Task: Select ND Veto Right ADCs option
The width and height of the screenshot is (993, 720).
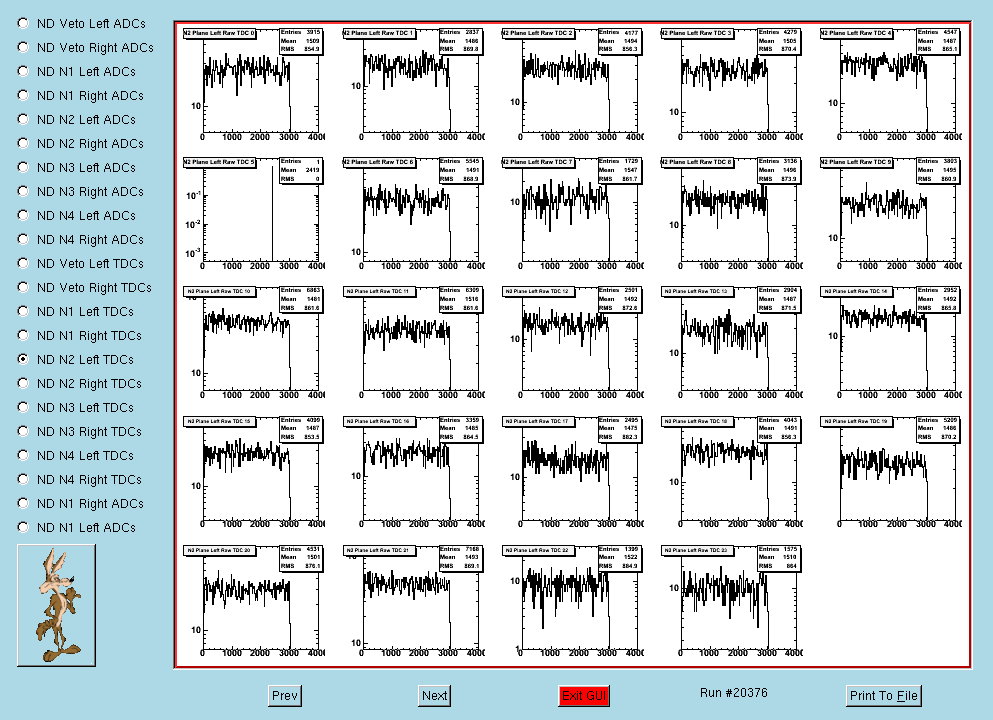Action: [23, 47]
